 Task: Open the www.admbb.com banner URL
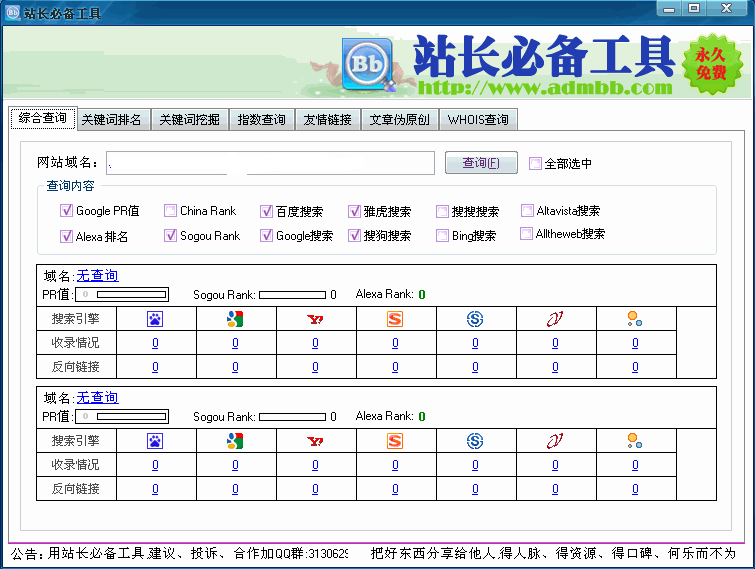click(545, 88)
